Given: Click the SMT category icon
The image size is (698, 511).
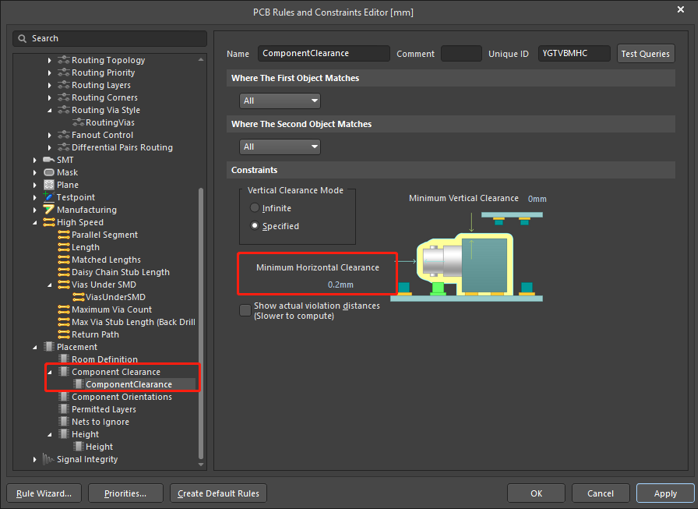Looking at the screenshot, I should [49, 160].
